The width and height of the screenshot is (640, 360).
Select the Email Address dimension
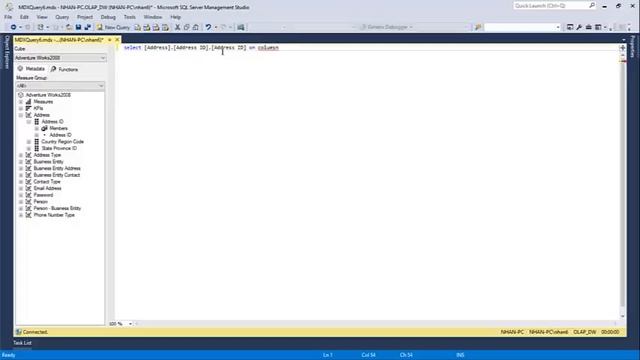[x=47, y=188]
